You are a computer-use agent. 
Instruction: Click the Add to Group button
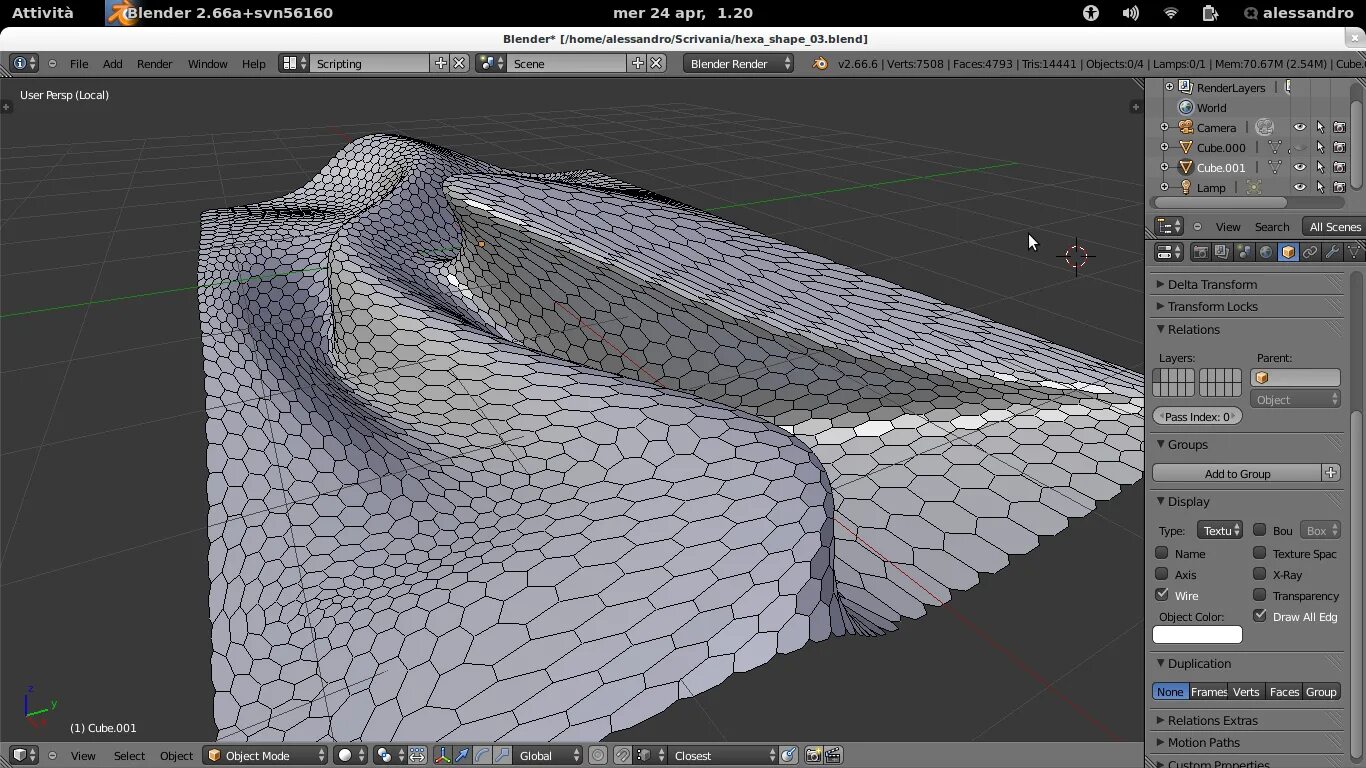[1237, 474]
